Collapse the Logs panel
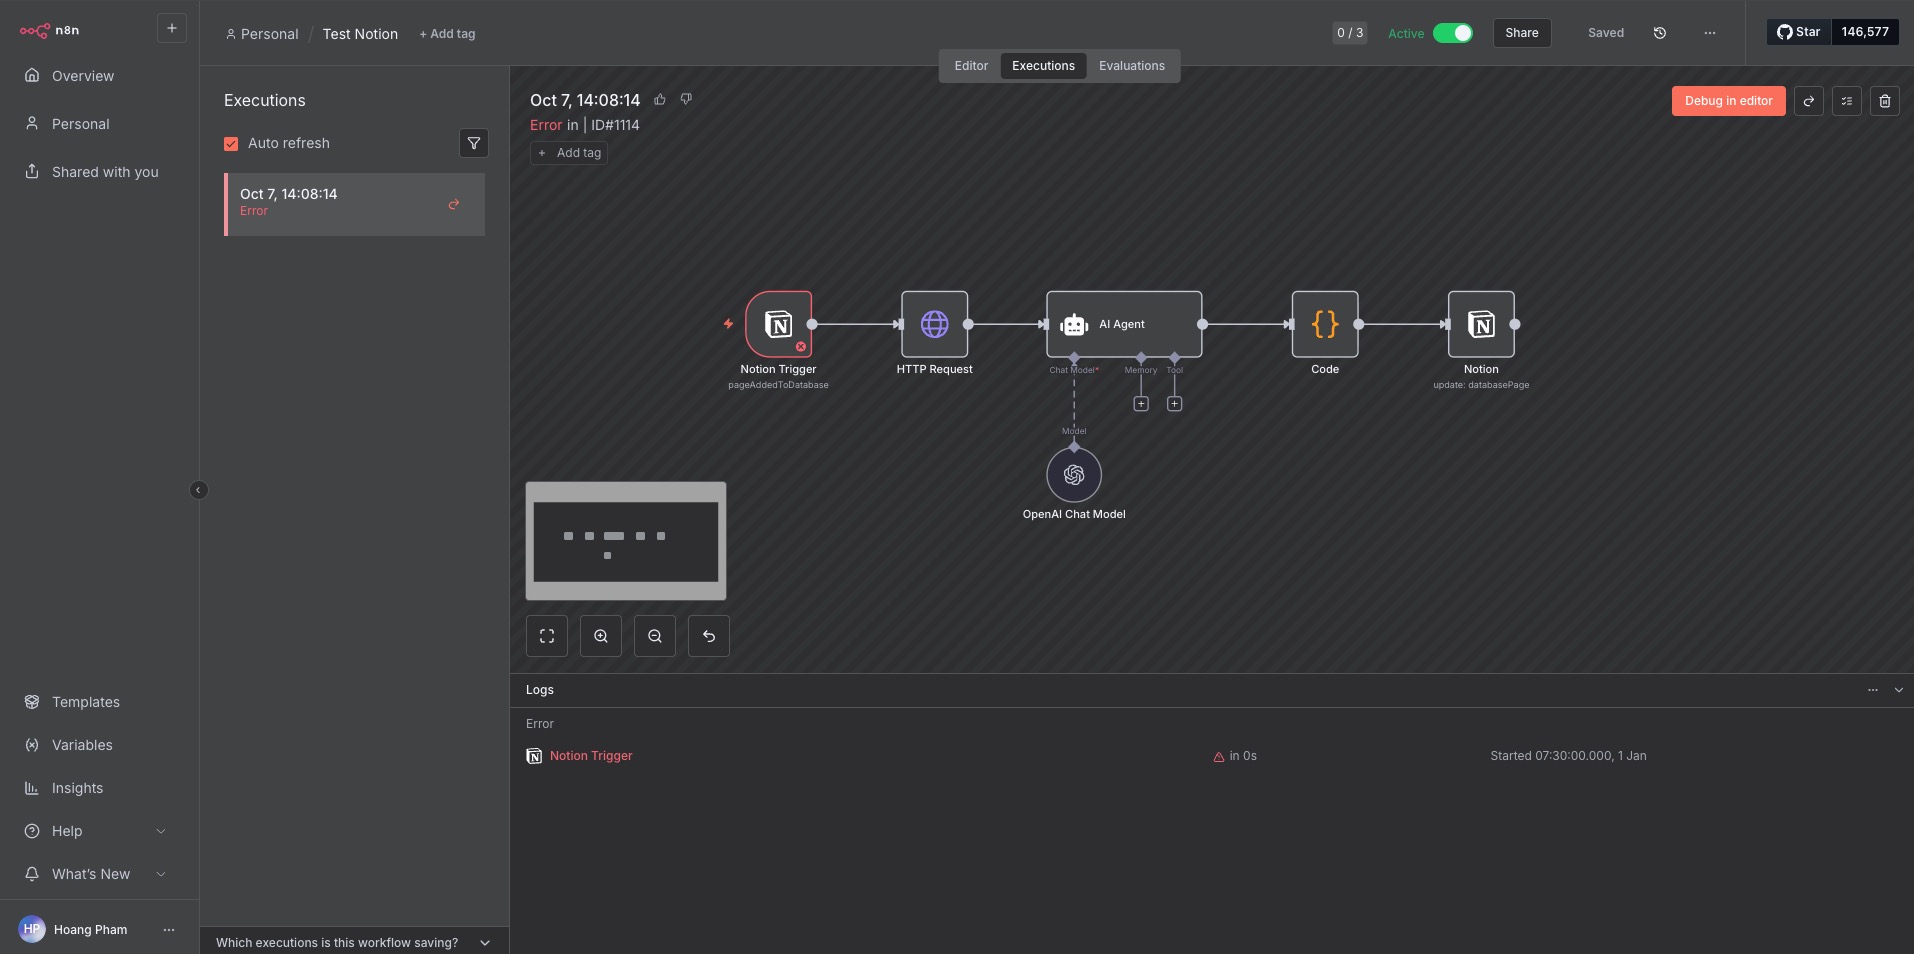 (1901, 690)
